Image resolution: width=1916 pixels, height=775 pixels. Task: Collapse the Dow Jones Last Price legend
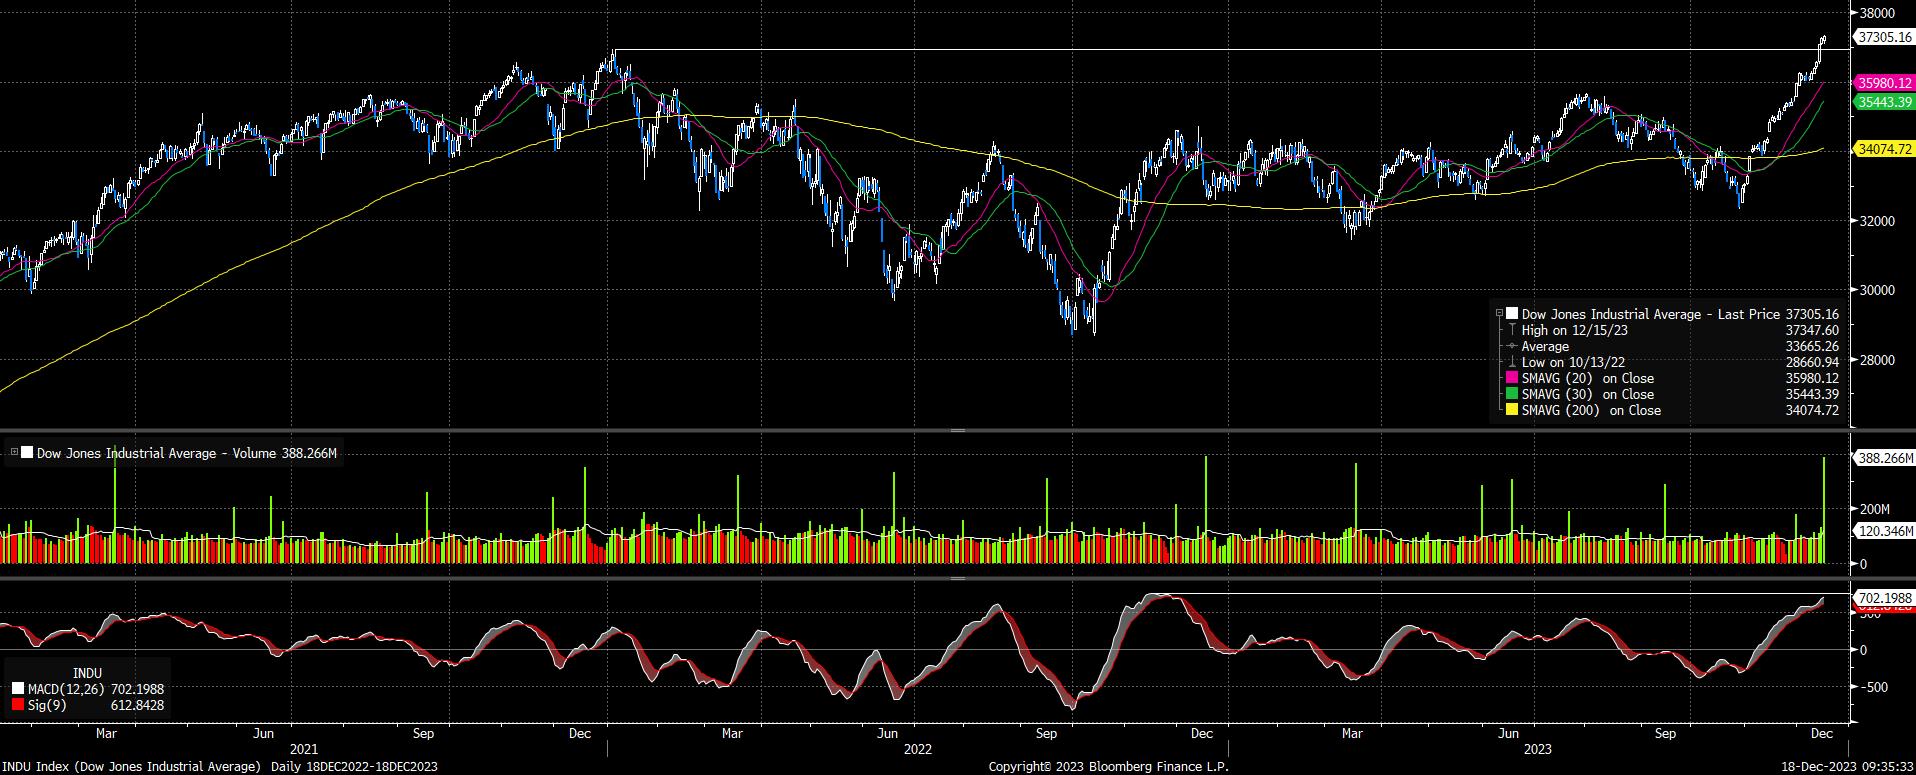click(x=1499, y=314)
